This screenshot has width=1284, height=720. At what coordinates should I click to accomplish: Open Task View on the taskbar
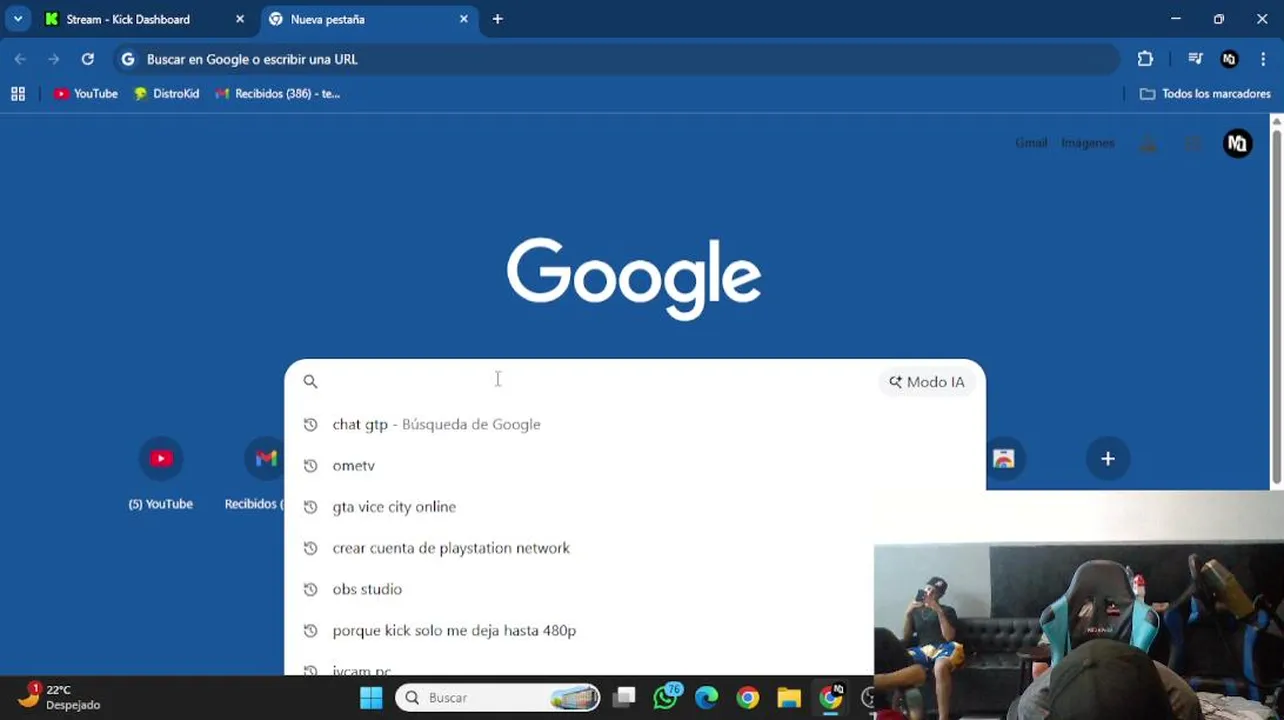(x=624, y=698)
